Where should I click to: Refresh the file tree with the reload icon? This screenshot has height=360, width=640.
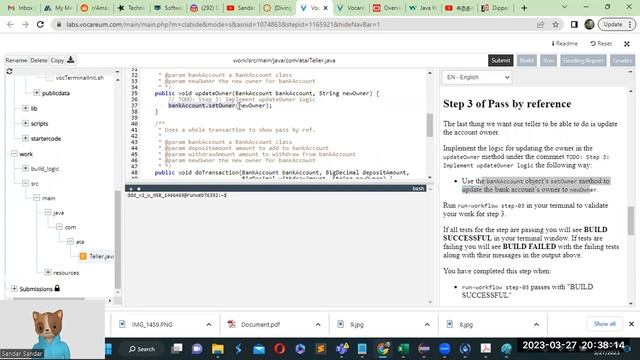pos(9,71)
